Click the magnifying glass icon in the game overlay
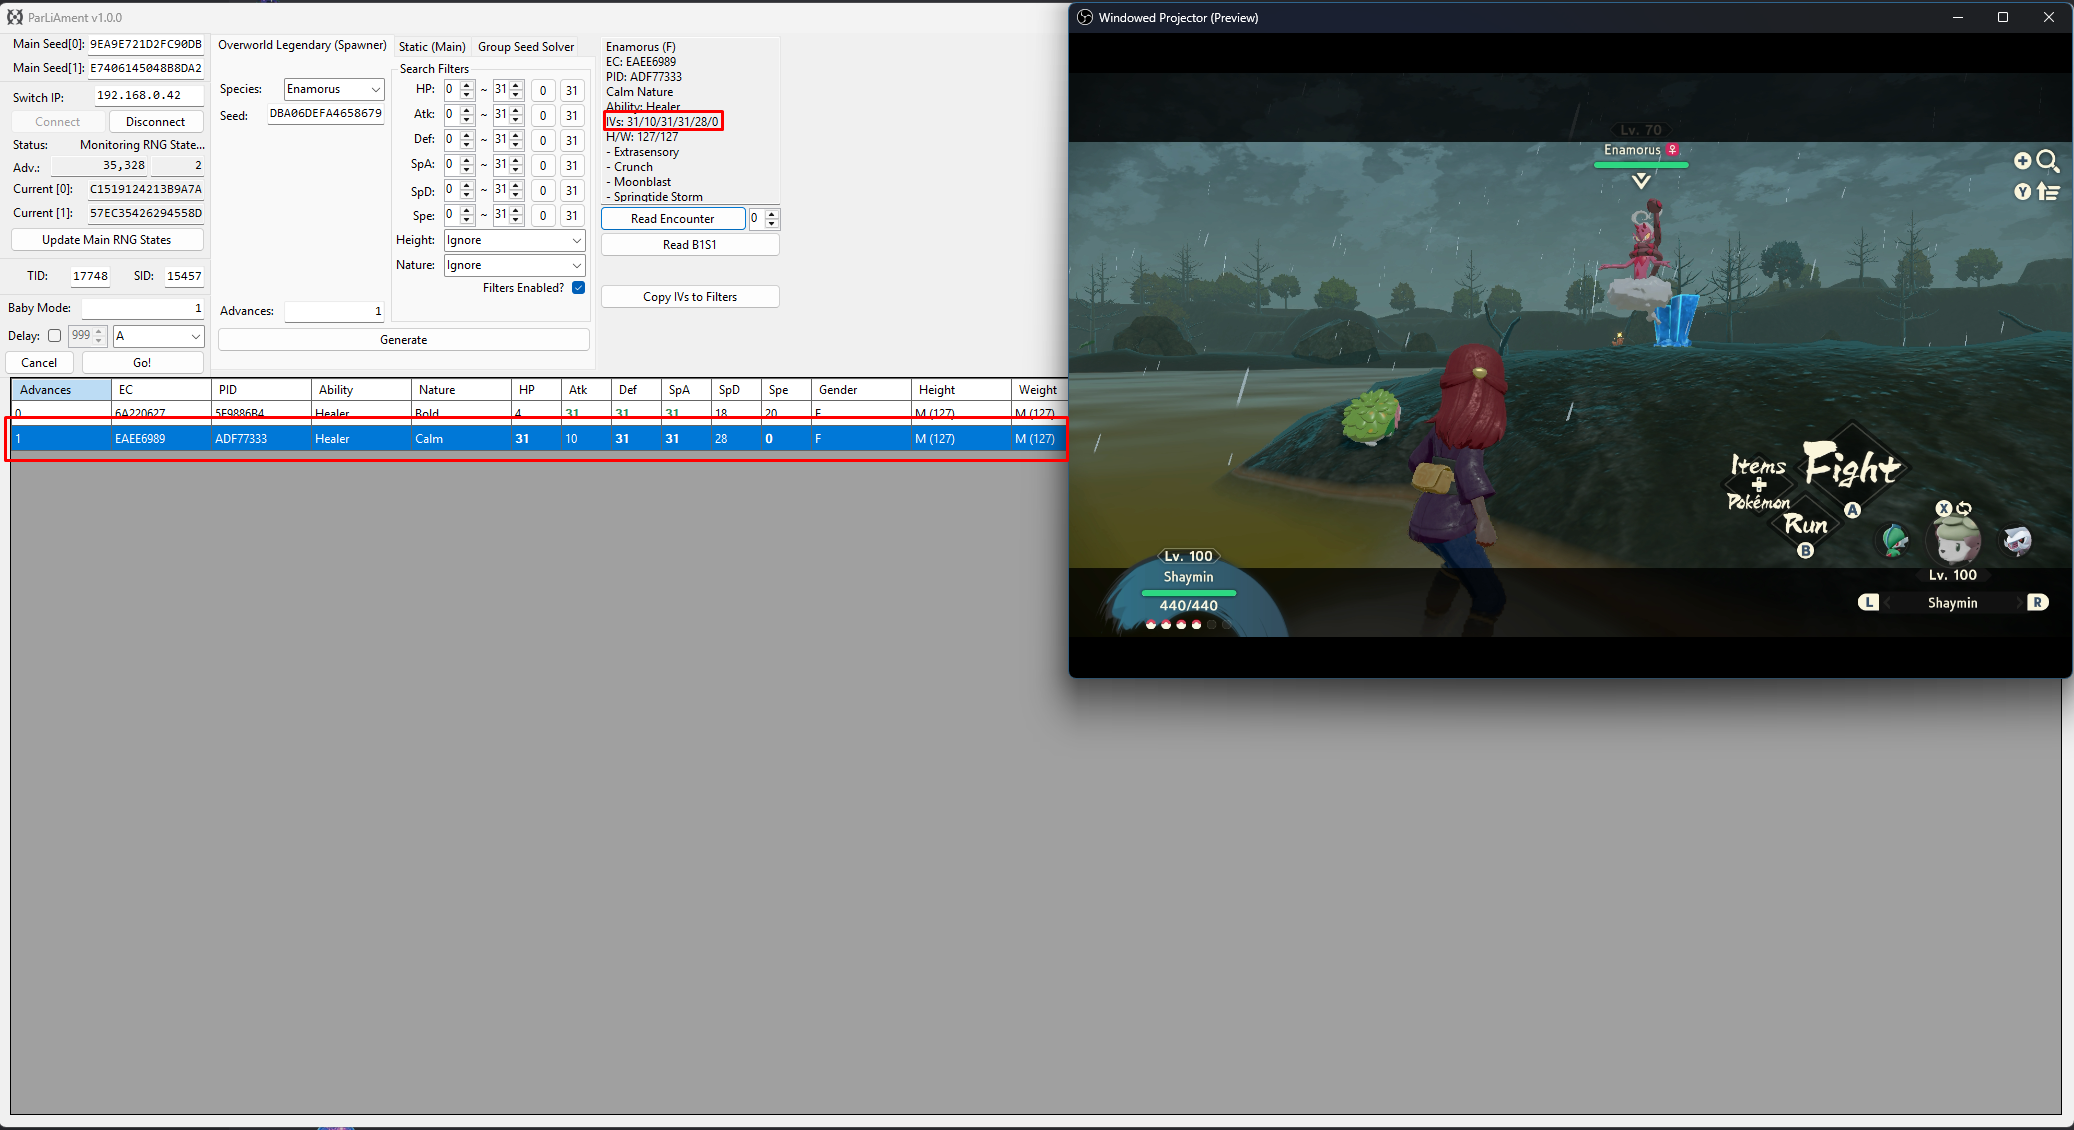Image resolution: width=2074 pixels, height=1130 pixels. click(2048, 161)
